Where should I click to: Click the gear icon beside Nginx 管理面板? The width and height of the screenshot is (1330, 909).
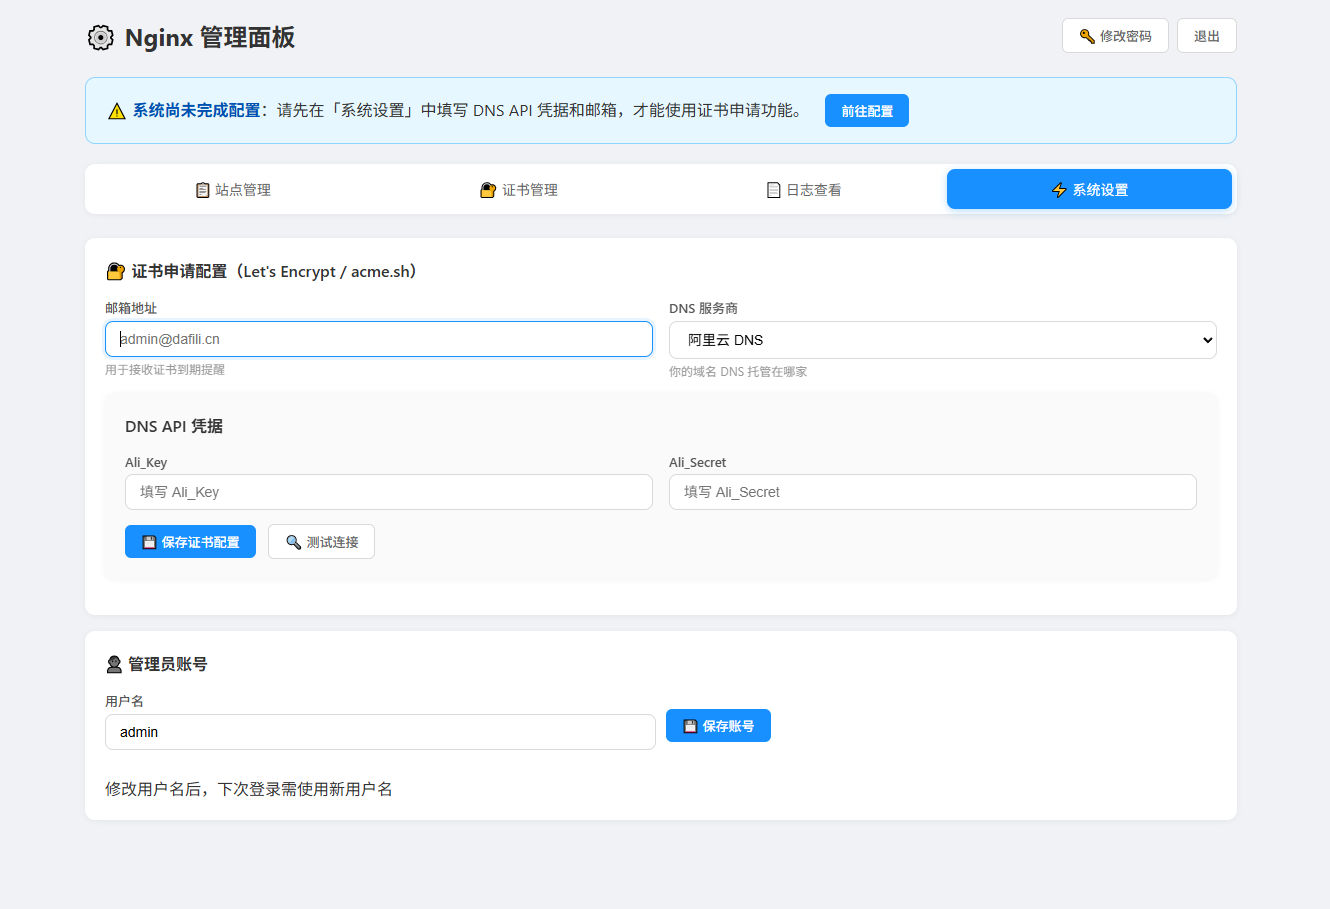100,38
